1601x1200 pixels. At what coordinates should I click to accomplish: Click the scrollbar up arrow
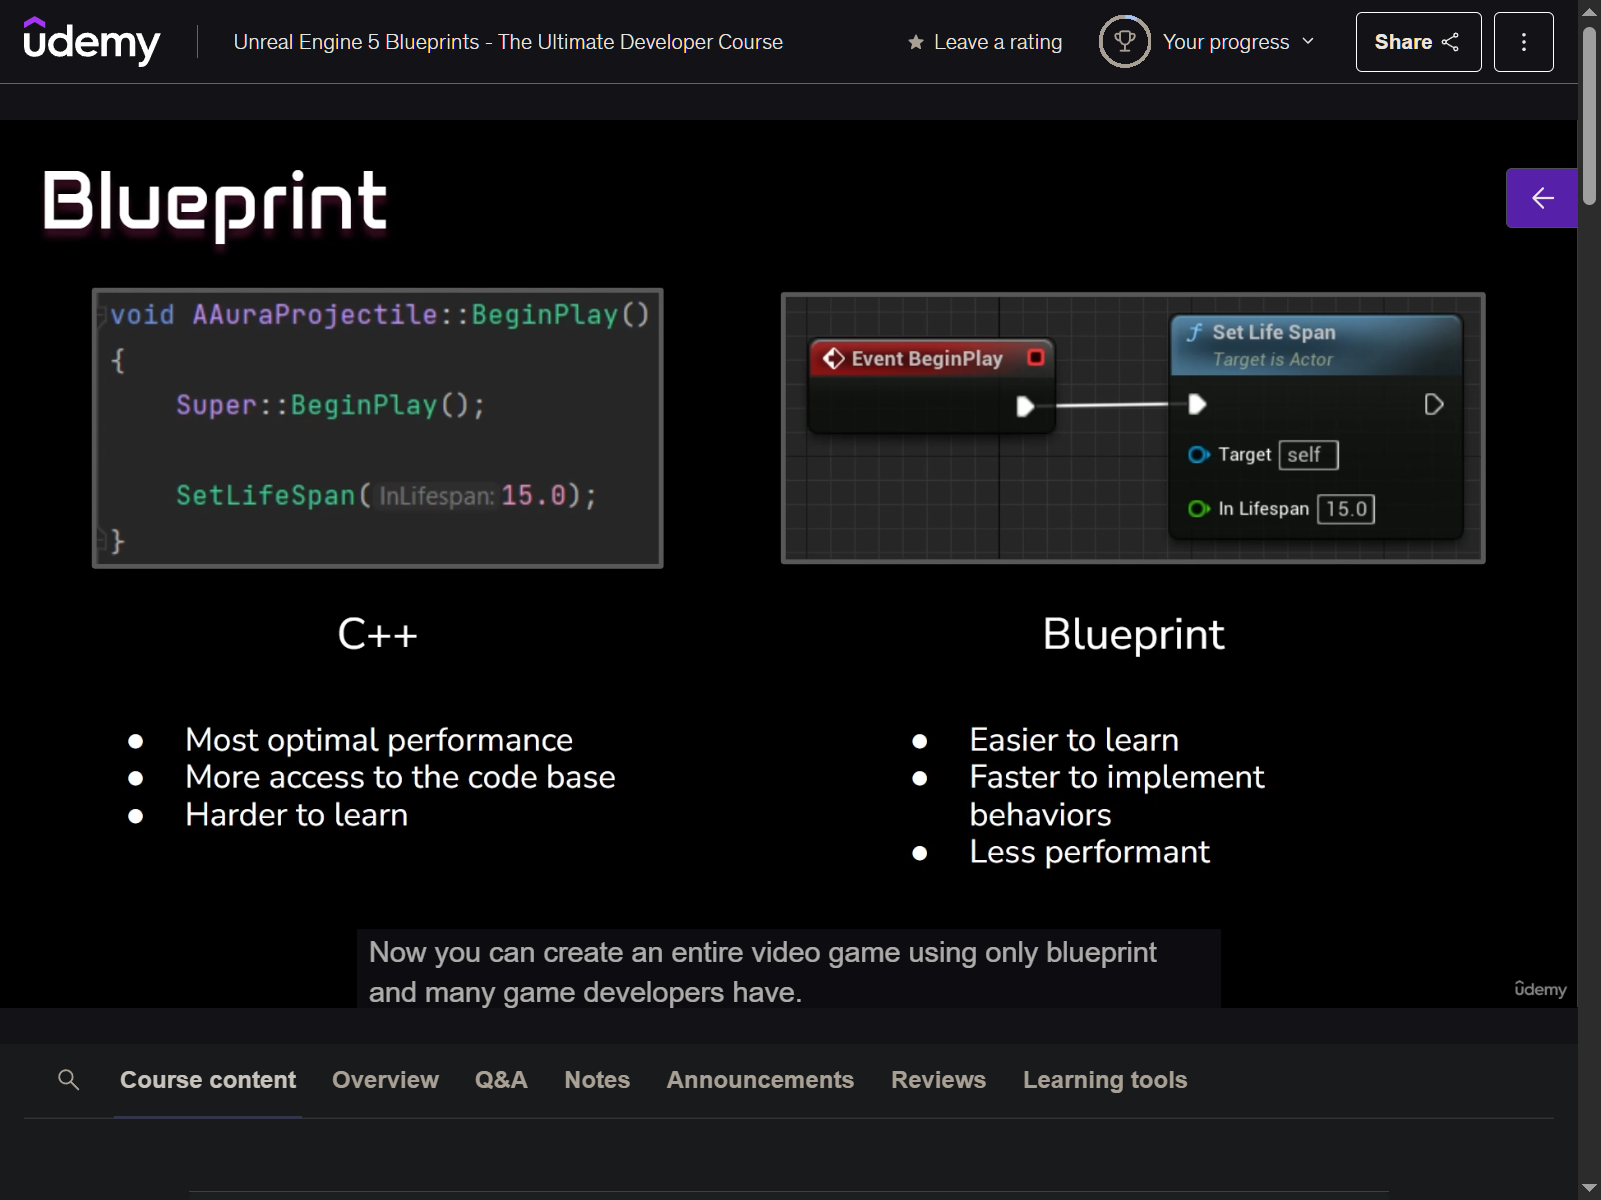pyautogui.click(x=1589, y=12)
